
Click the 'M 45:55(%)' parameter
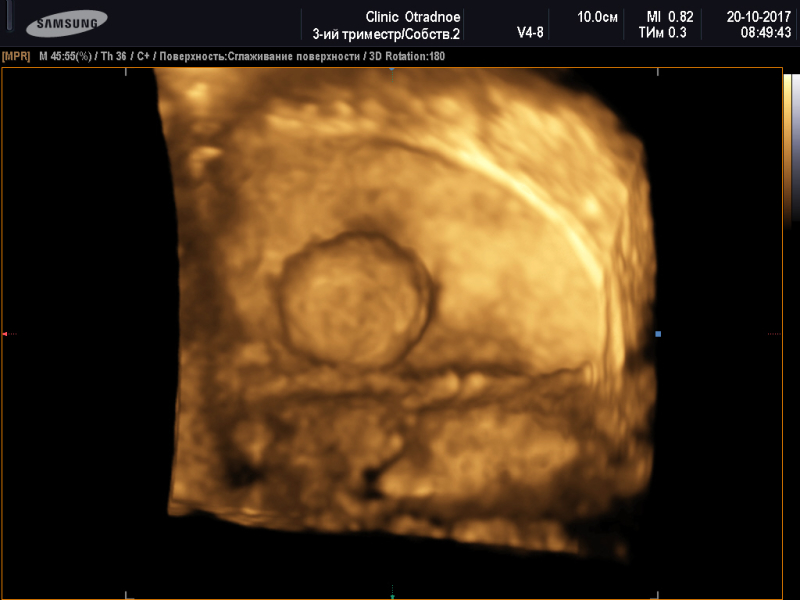65,56
